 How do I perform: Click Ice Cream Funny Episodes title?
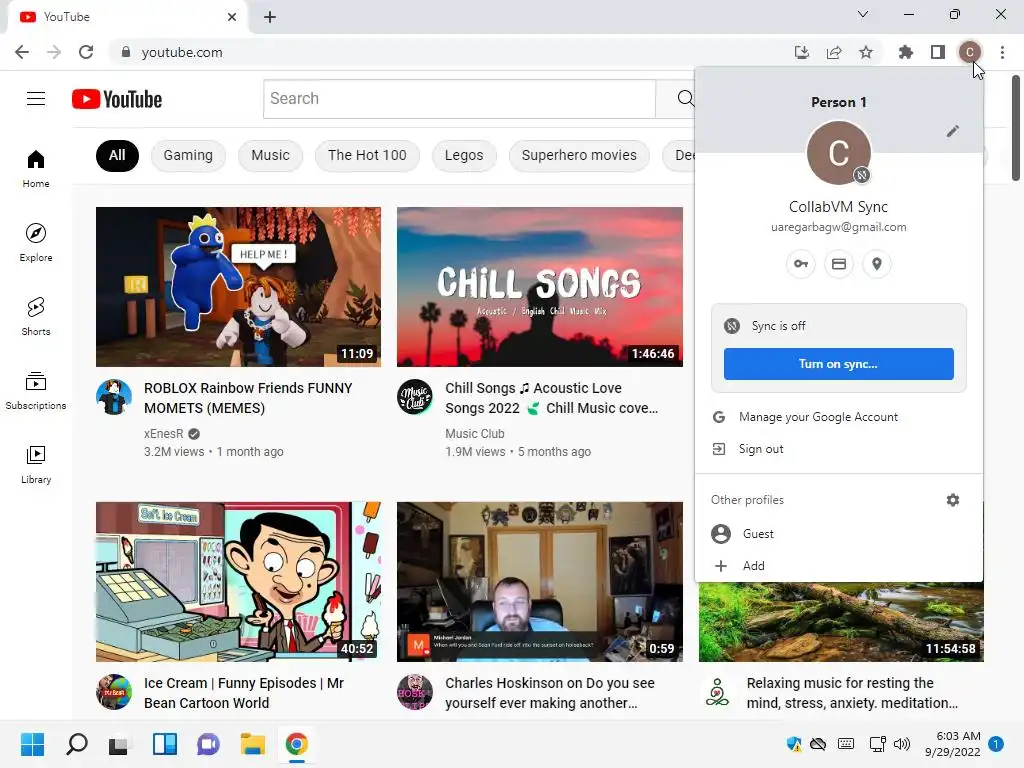[244, 693]
